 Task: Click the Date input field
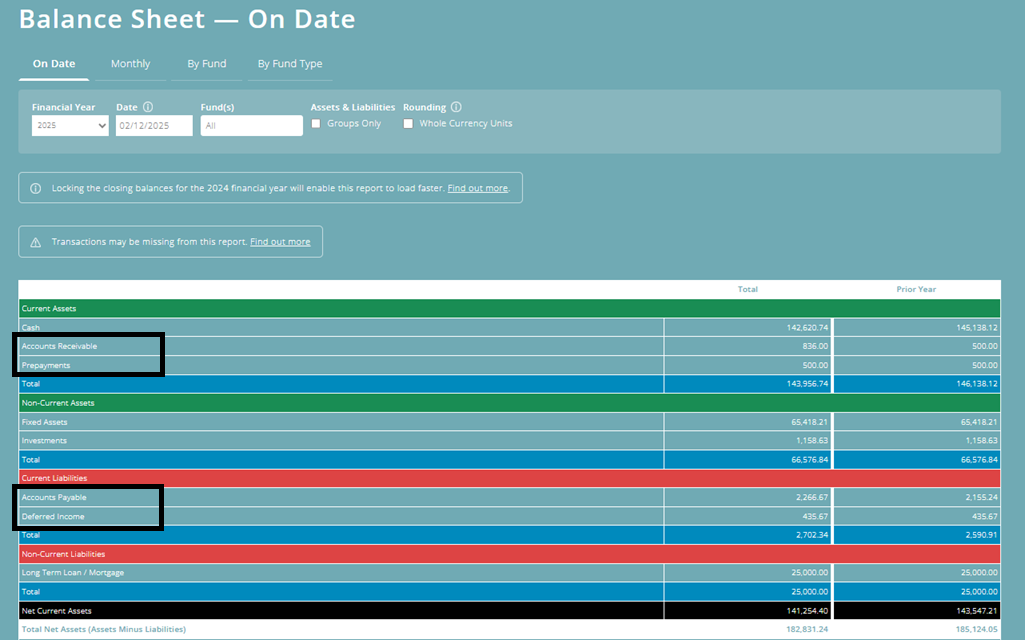[x=154, y=126]
